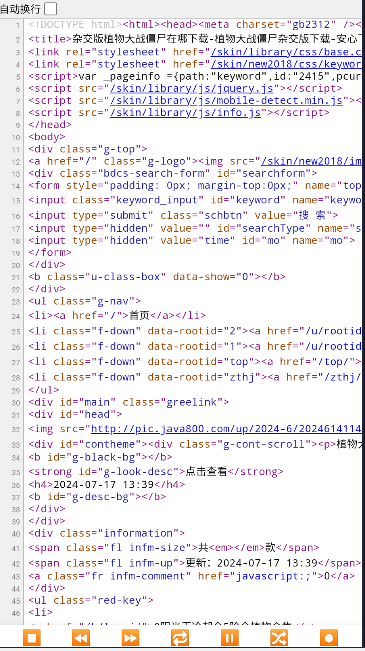Click the infm-size 共 款 span line
The image size is (365, 651).
click(x=174, y=547)
